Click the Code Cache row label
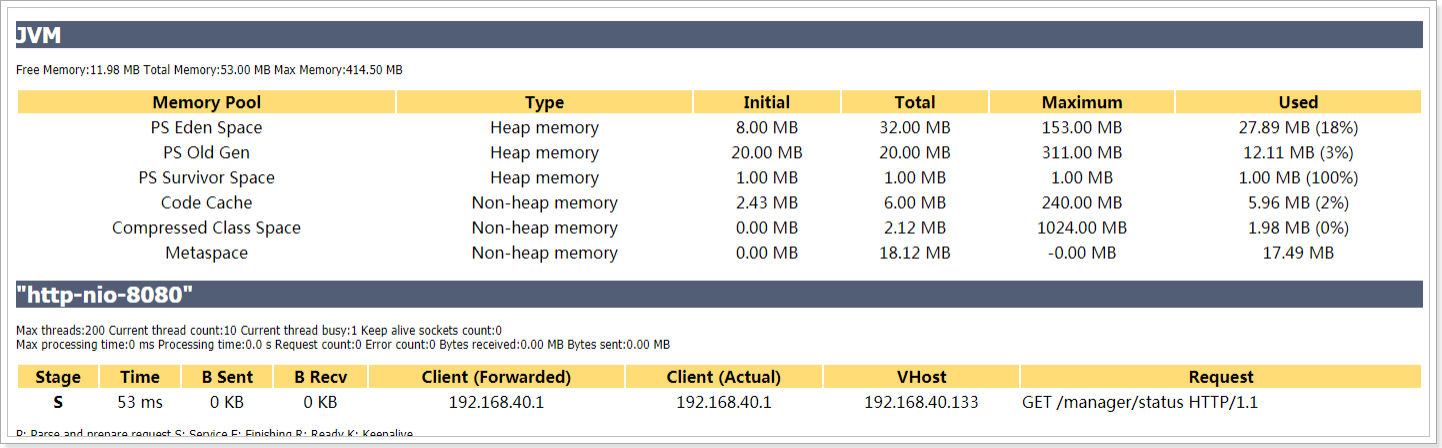1442x448 pixels. 206,203
